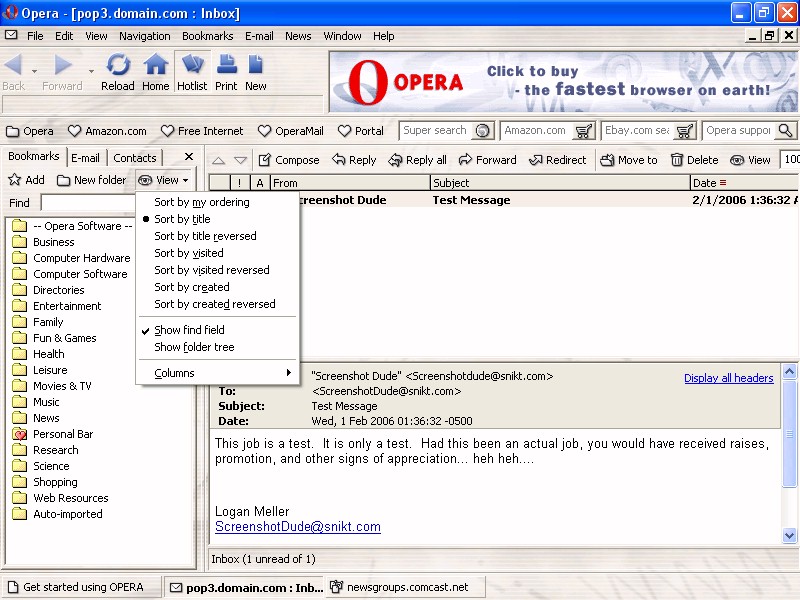
Task: Choose Sort by visited reversed
Action: pos(218,270)
